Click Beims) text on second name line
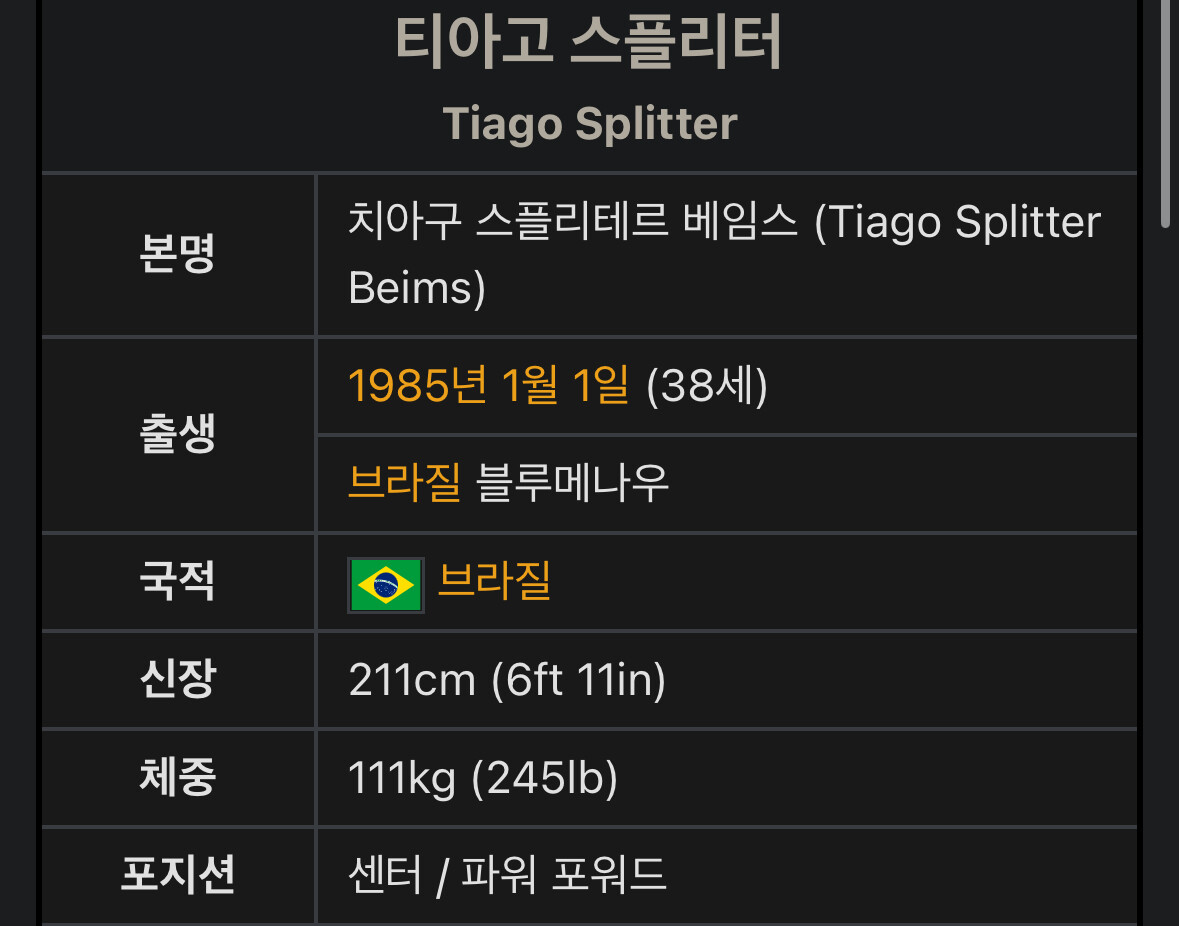This screenshot has height=926, width=1179. tap(417, 288)
